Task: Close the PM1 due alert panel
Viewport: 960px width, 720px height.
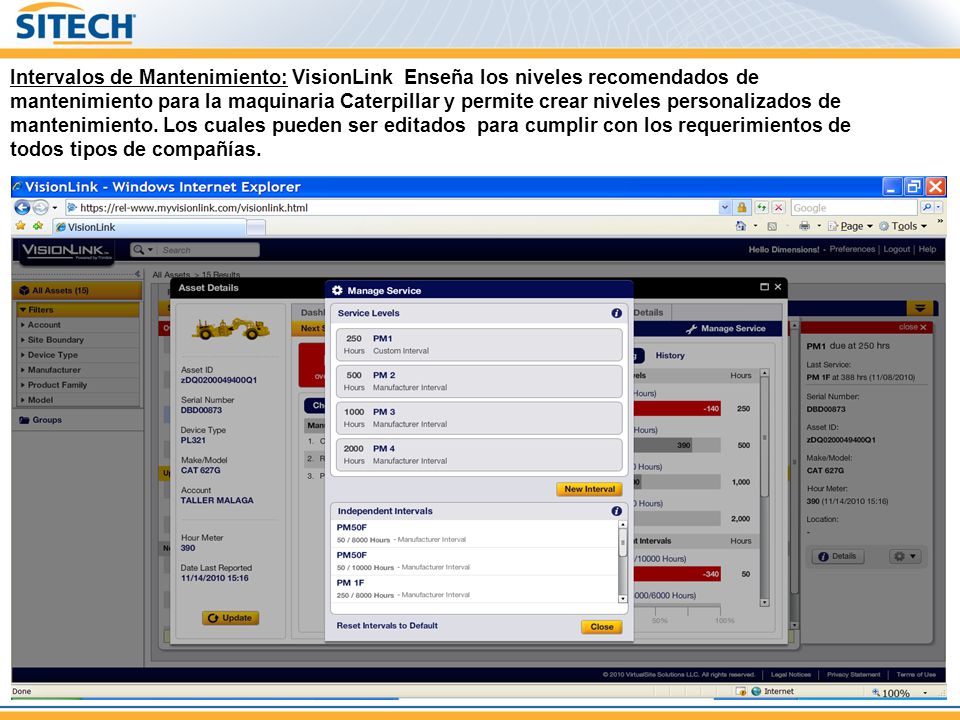Action: pyautogui.click(x=912, y=327)
